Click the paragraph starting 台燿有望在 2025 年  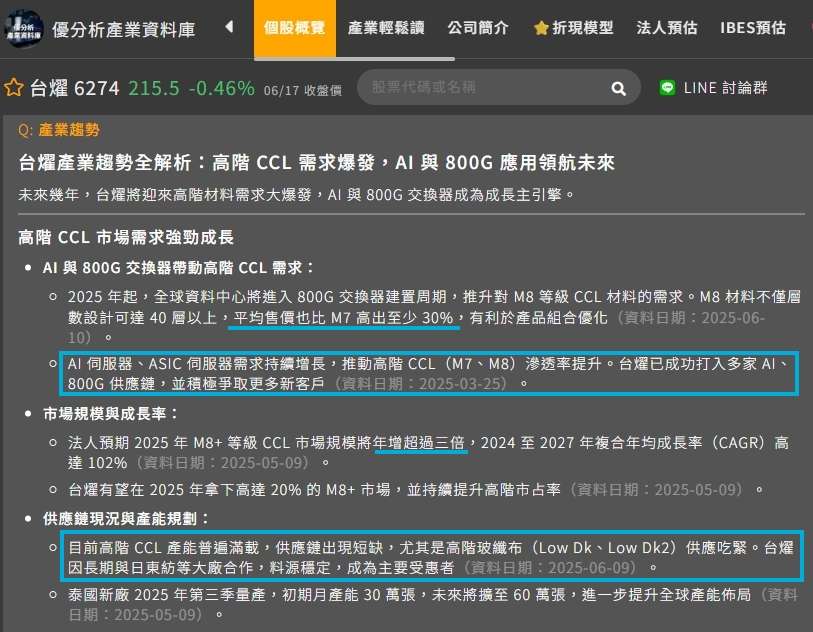click(415, 489)
